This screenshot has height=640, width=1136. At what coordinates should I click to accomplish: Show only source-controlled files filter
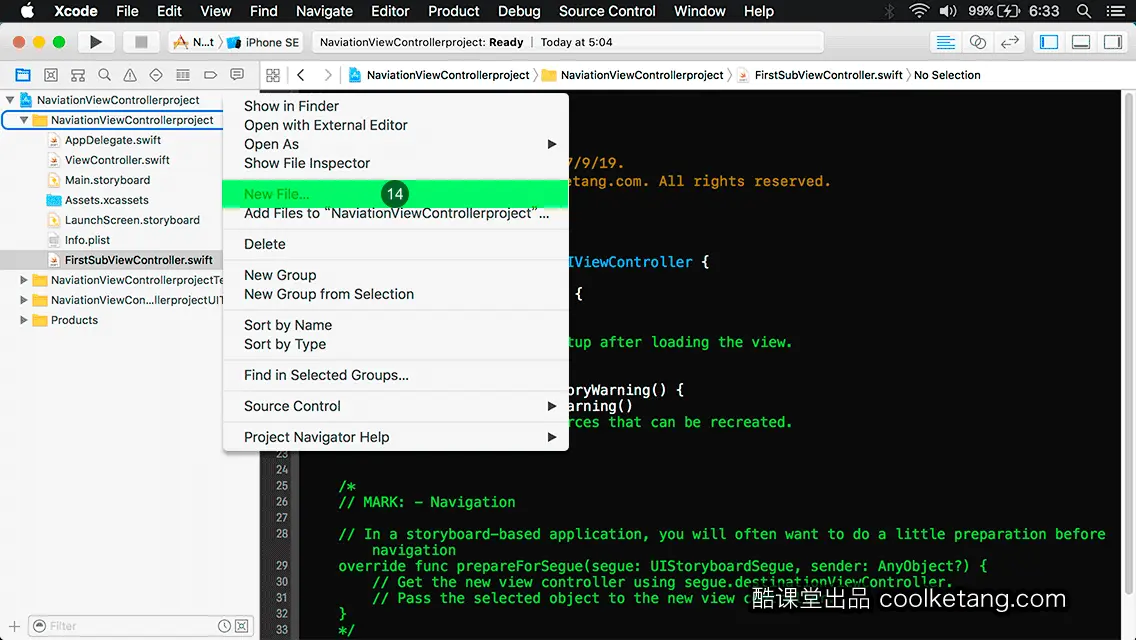[242, 626]
